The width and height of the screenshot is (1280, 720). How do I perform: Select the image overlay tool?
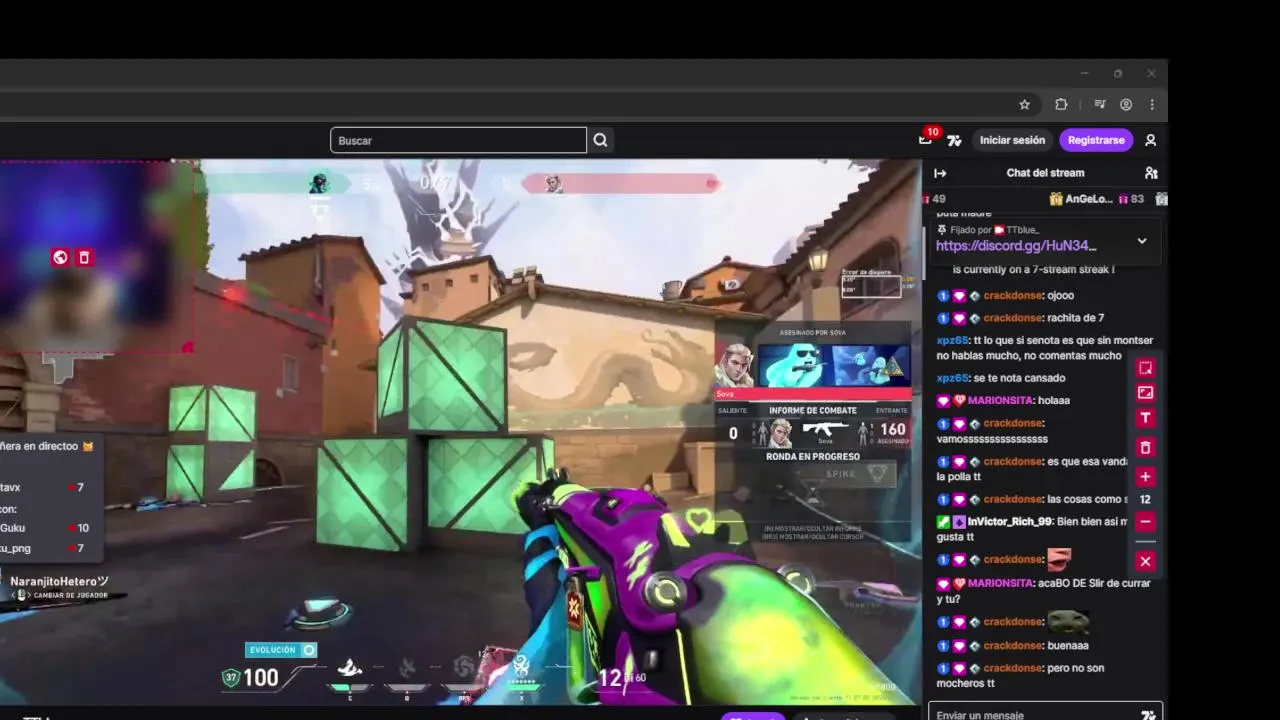1146,393
